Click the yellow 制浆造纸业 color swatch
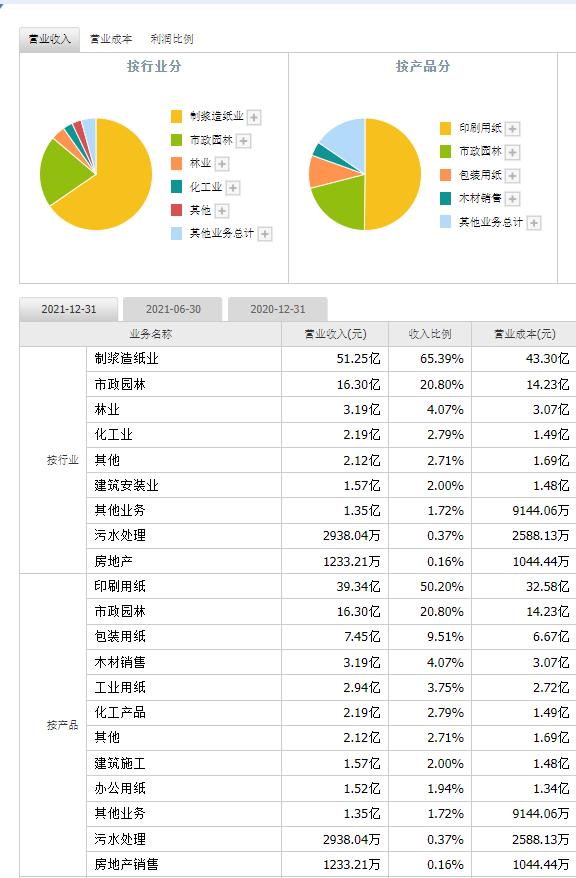The height and width of the screenshot is (878, 576). (x=176, y=116)
